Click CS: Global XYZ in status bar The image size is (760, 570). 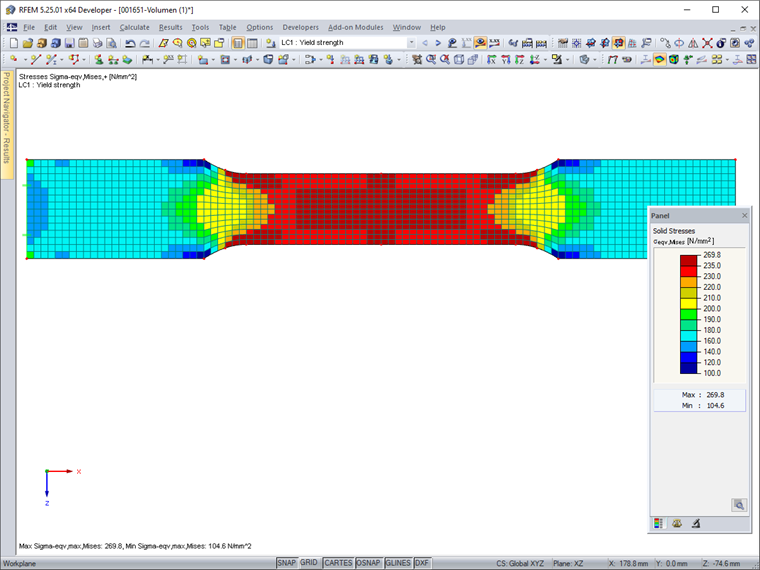point(520,563)
